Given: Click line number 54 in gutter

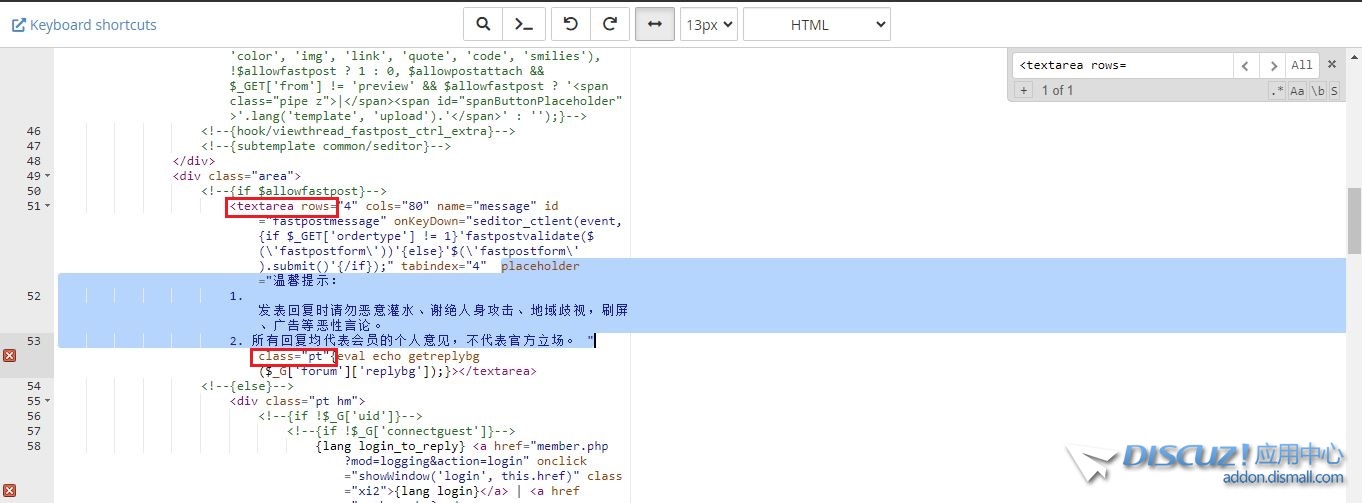Looking at the screenshot, I should click(34, 386).
